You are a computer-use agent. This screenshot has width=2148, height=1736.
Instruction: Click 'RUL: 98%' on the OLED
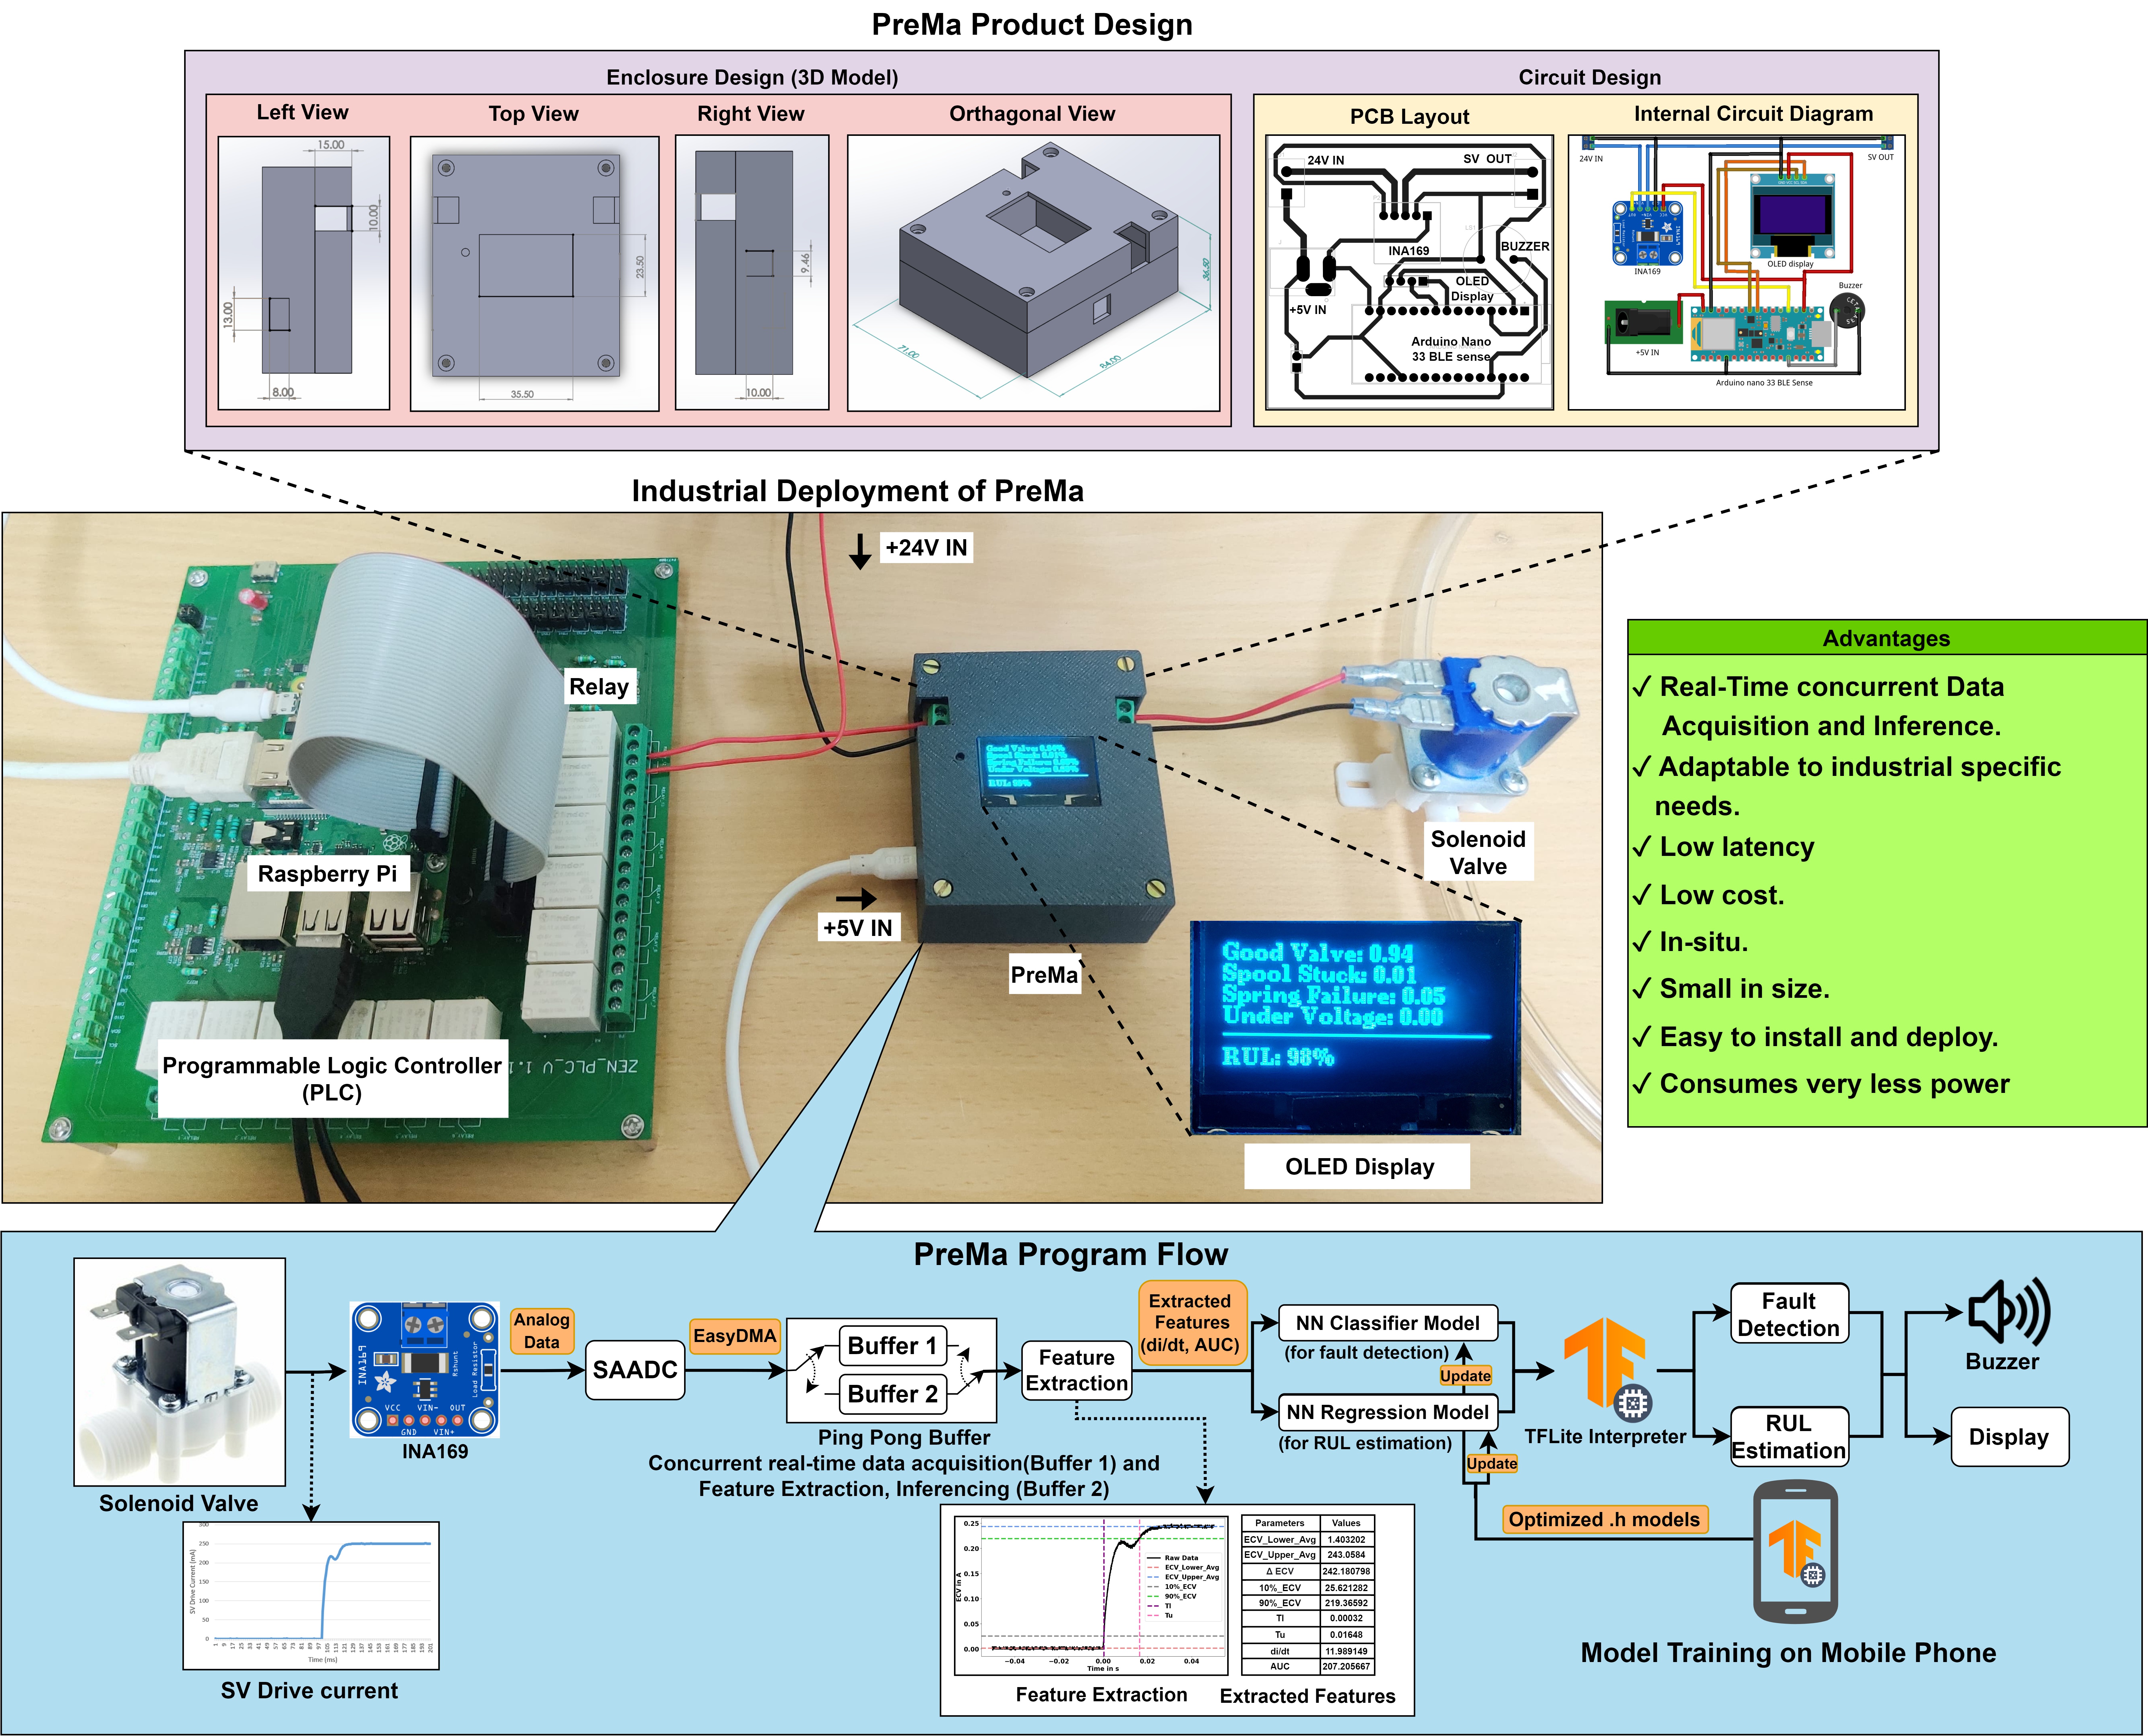[x=1278, y=1057]
